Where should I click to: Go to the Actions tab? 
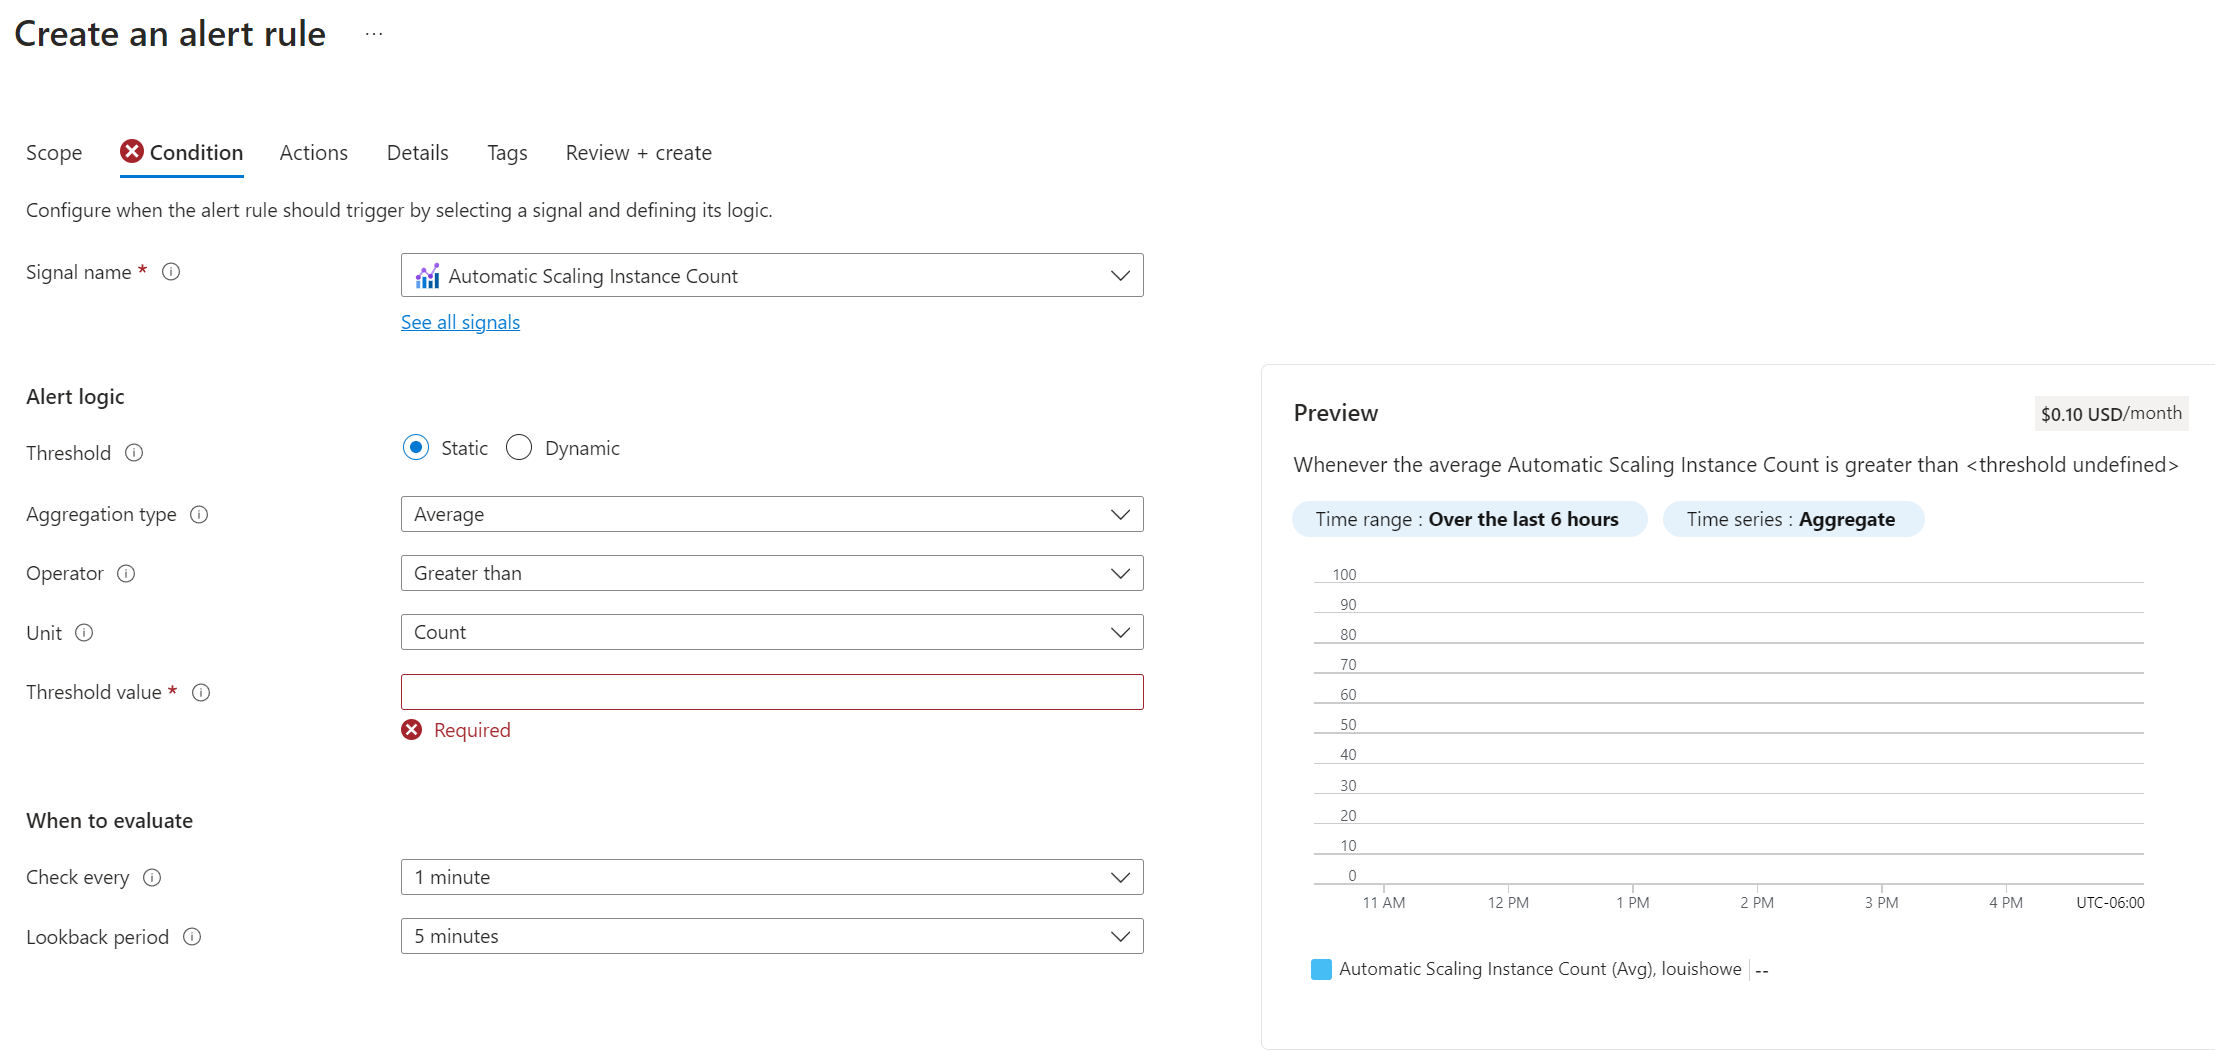tap(314, 153)
